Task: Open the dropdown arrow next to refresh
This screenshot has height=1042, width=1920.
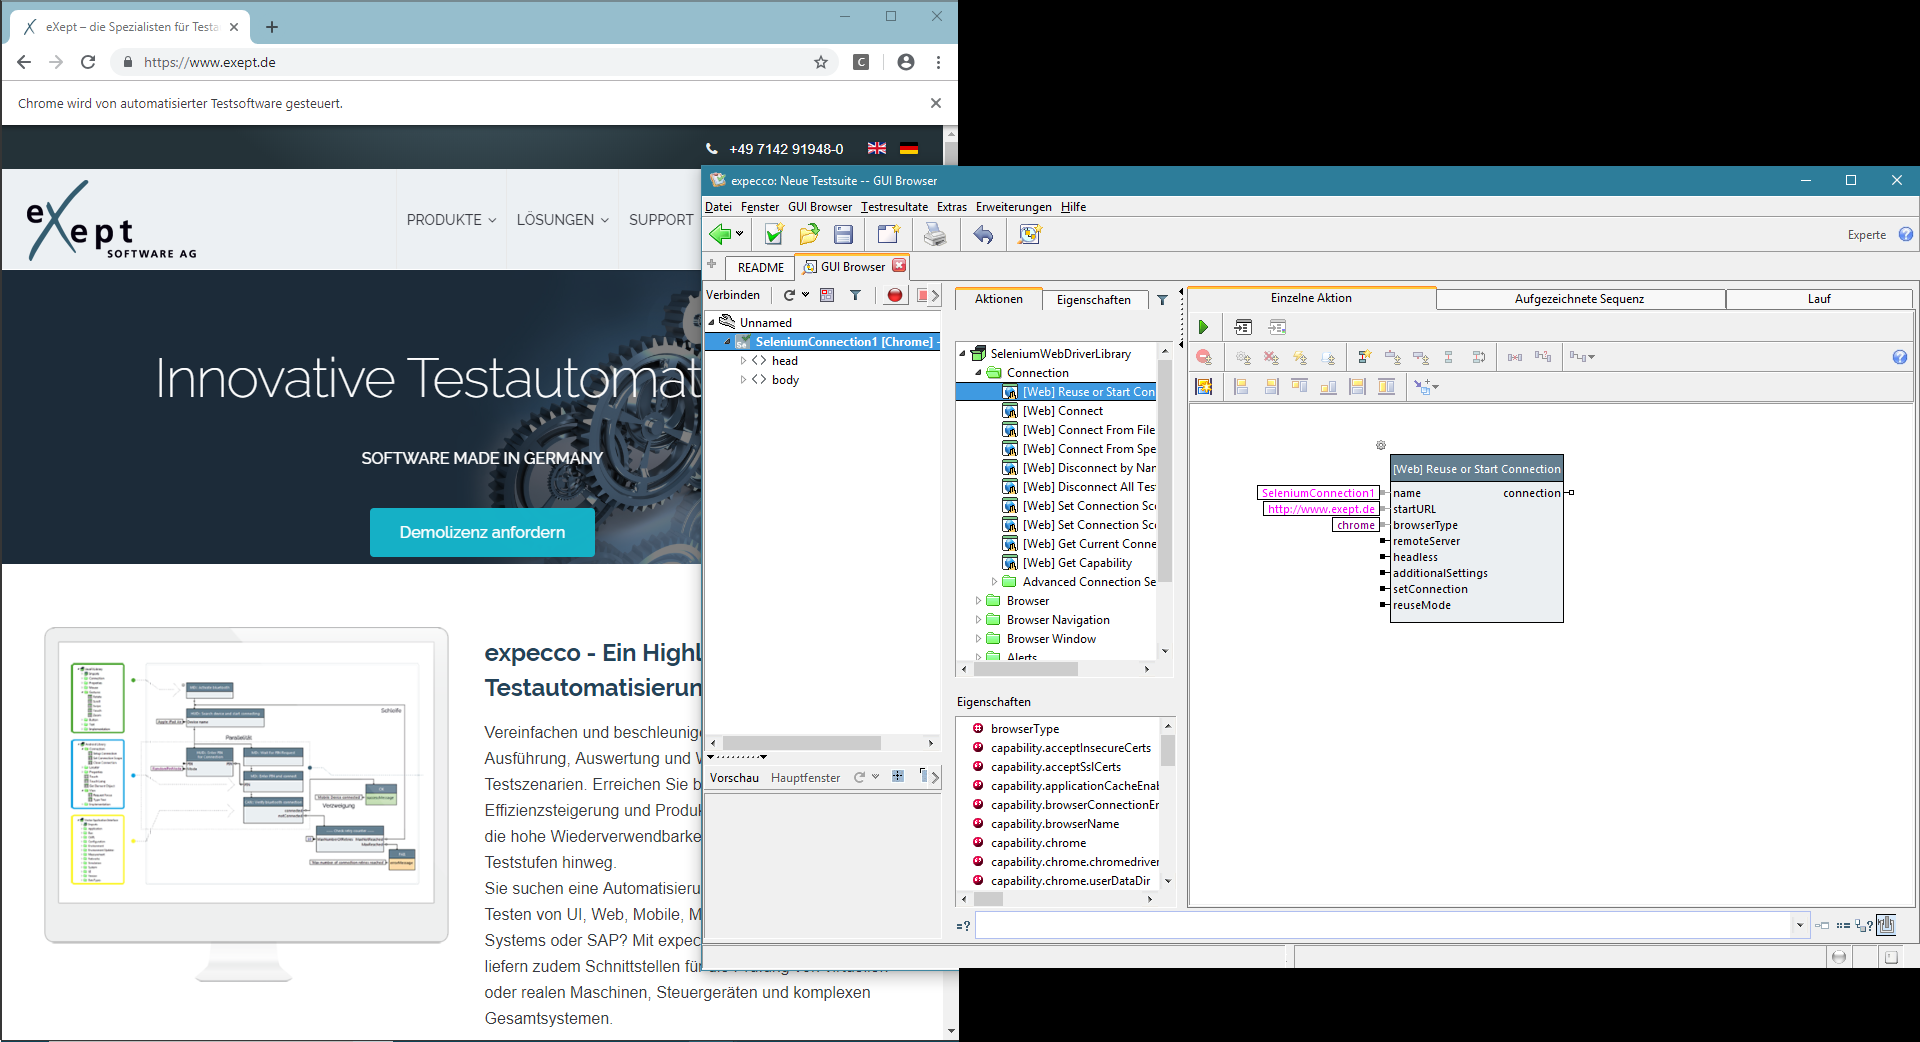Action: [805, 295]
